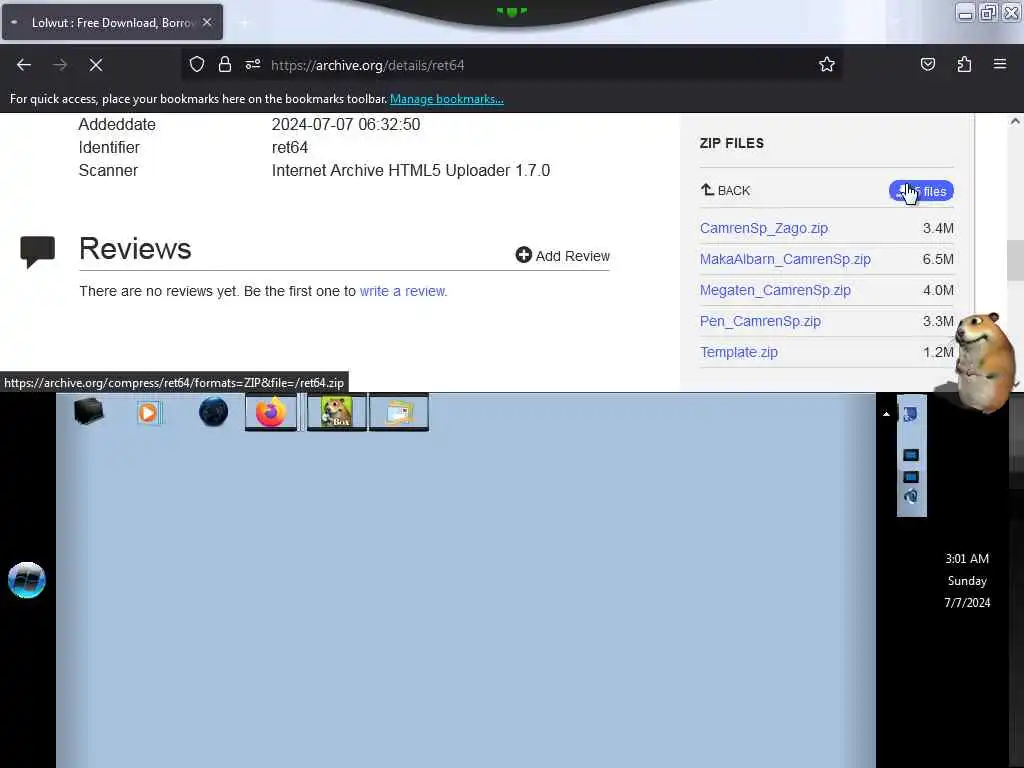This screenshot has height=768, width=1024.
Task: Download CamrenSp_Zago.zip
Action: (x=764, y=229)
